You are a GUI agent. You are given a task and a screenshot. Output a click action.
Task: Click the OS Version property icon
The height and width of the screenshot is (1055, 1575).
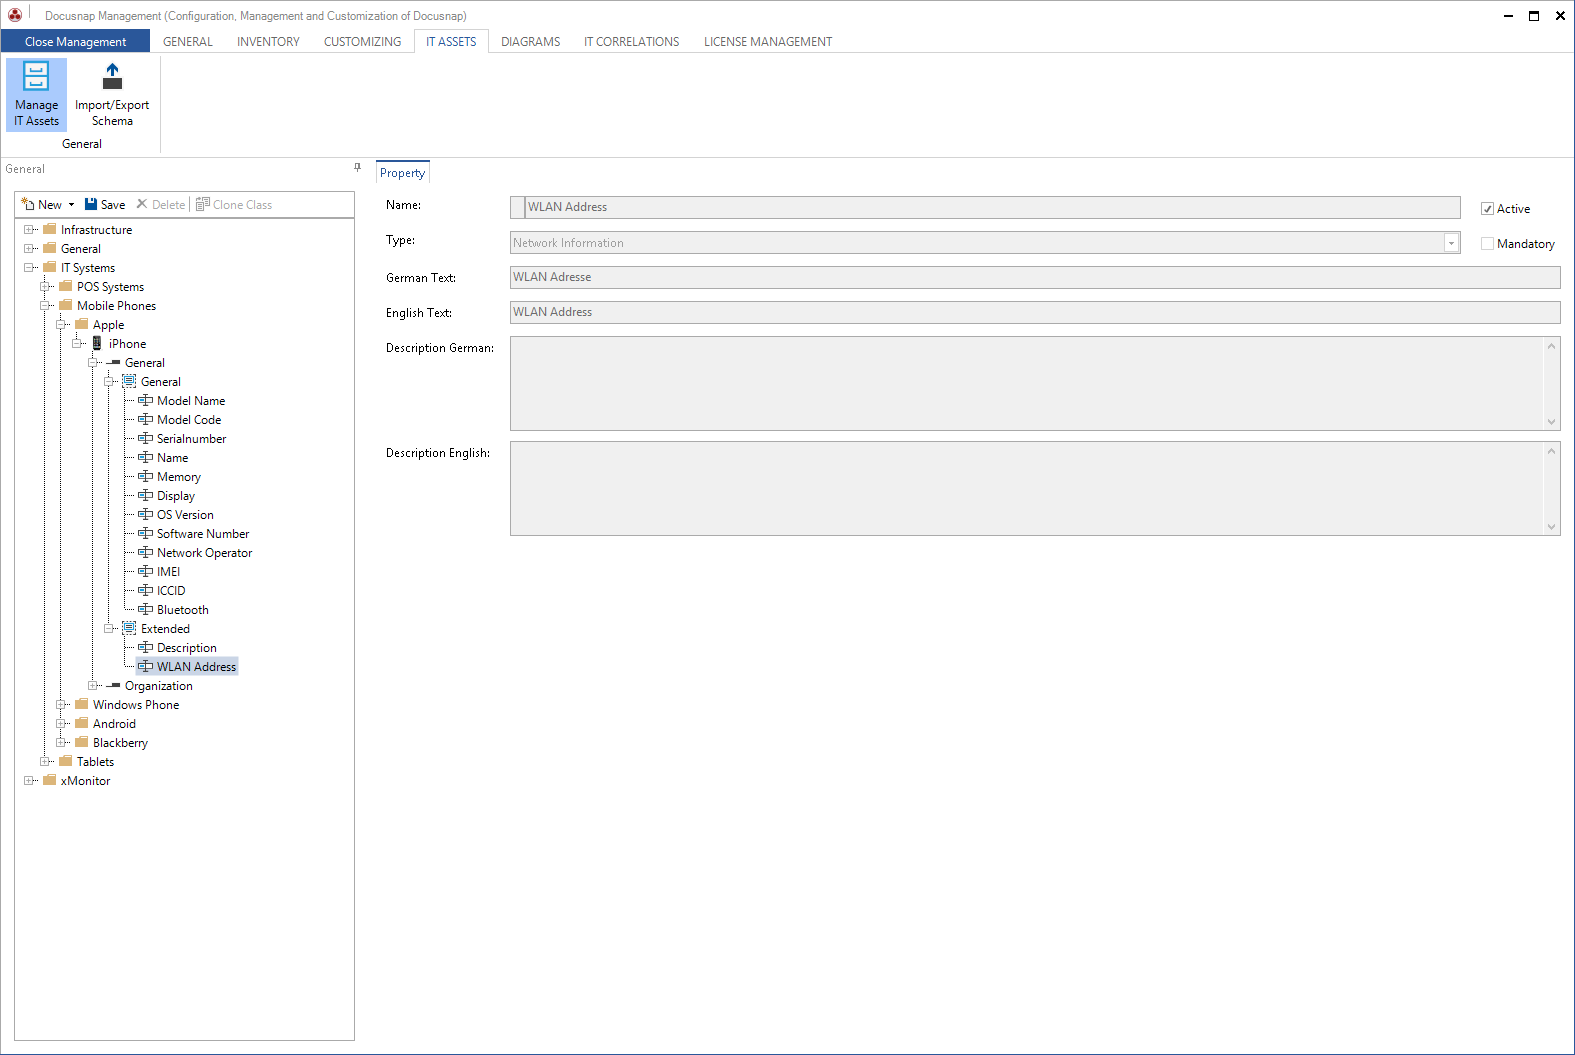point(146,514)
